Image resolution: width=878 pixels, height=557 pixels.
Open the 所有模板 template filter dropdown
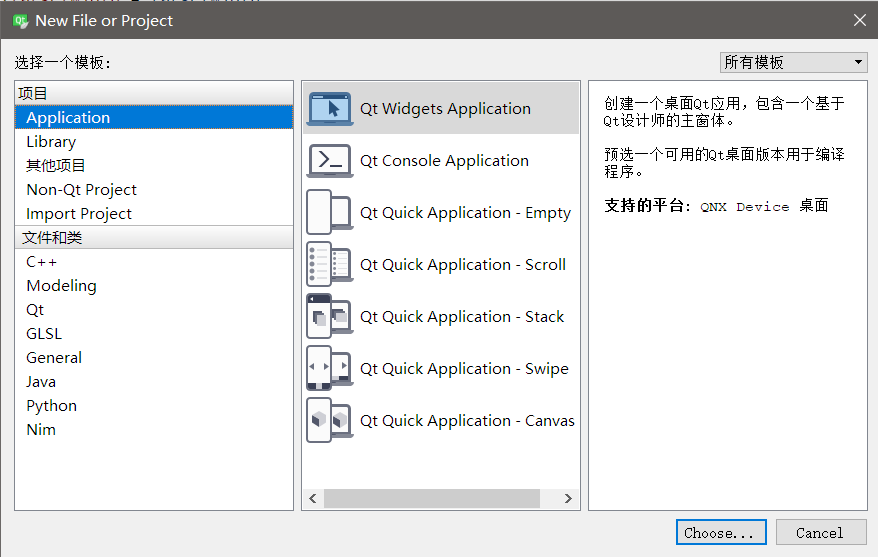[793, 62]
